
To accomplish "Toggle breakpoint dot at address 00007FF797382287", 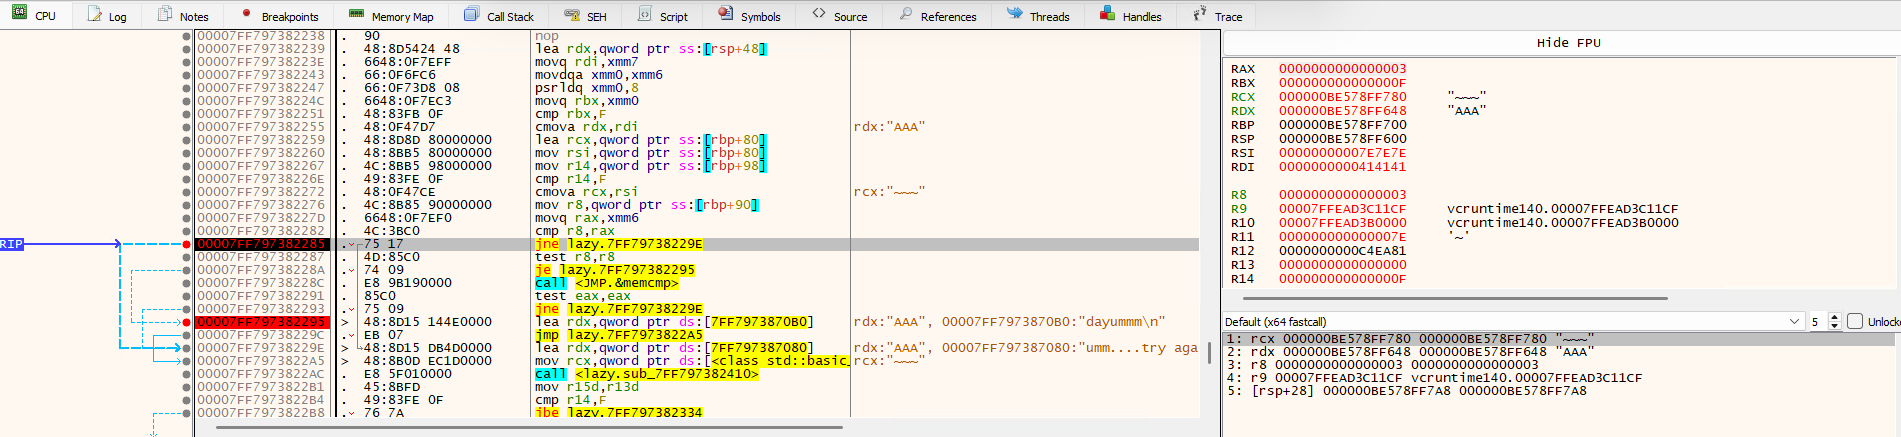I will click(187, 257).
